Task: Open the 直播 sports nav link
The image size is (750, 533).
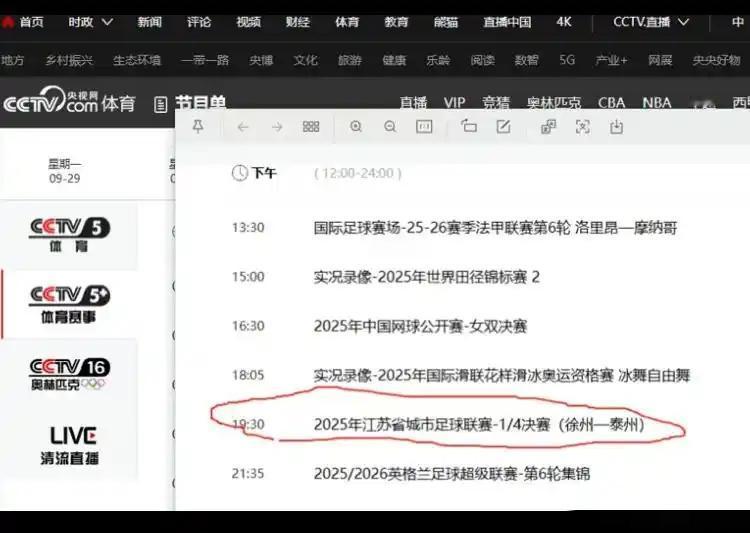Action: 413,102
